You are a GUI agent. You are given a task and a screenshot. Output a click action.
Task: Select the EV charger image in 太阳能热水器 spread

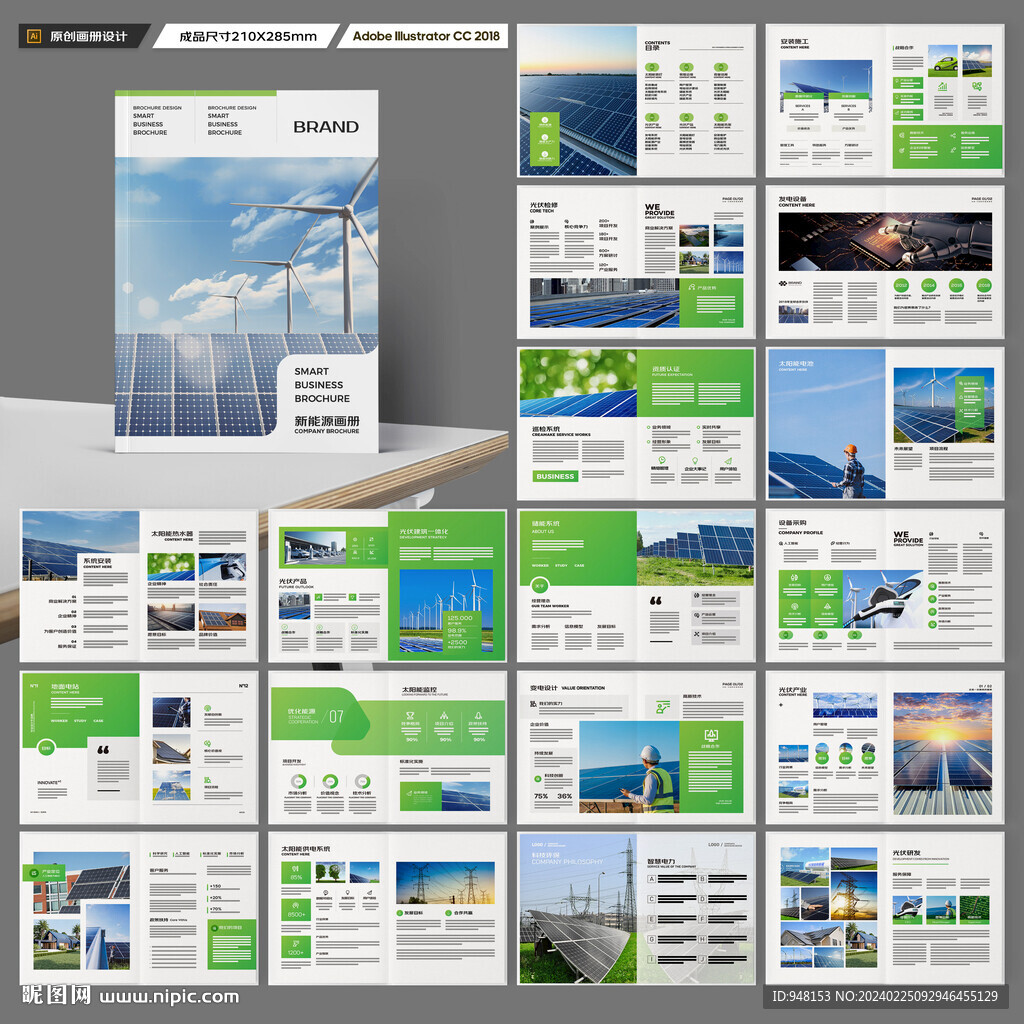click(x=222, y=567)
